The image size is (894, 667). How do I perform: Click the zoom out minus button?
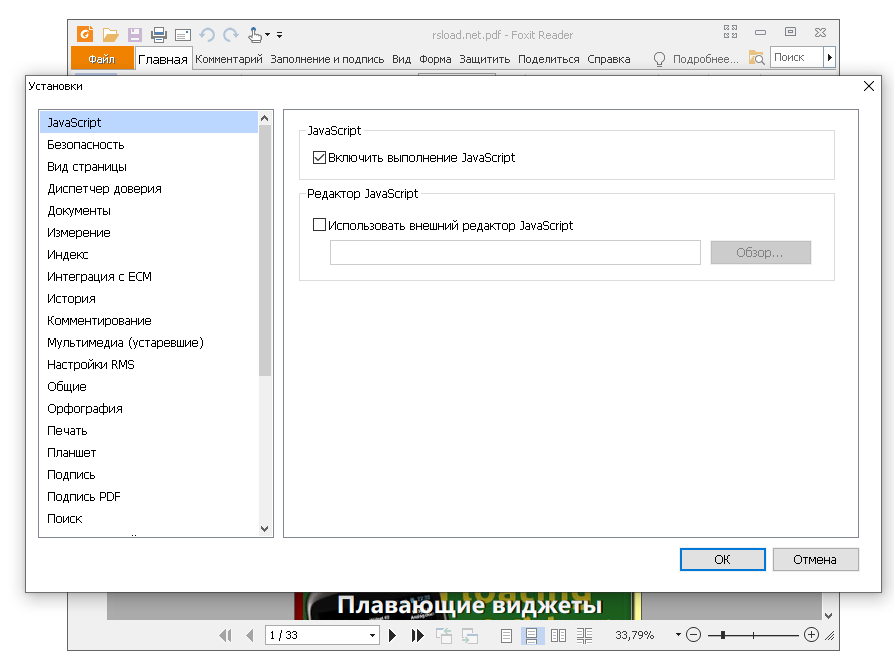pyautogui.click(x=693, y=635)
